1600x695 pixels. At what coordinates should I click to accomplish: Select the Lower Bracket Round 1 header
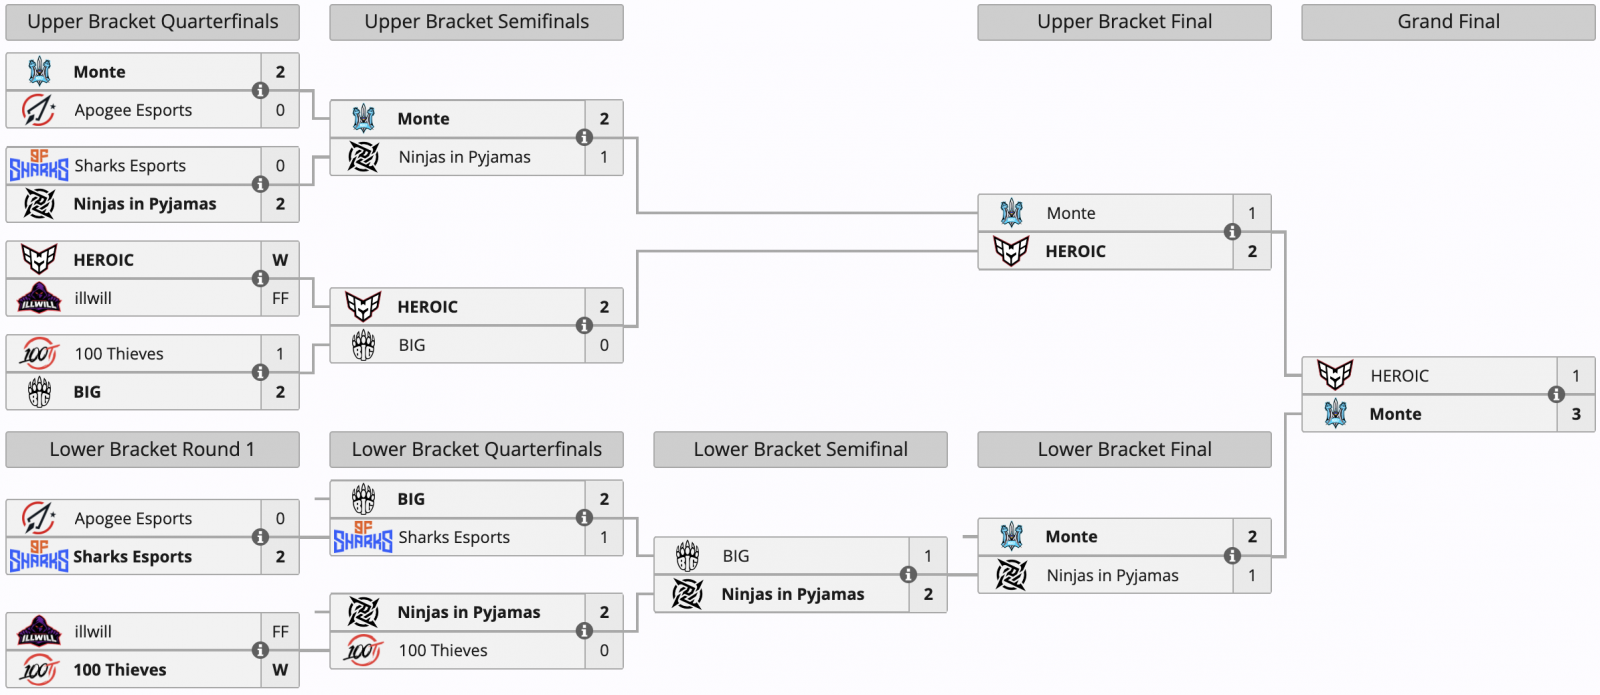pos(152,450)
